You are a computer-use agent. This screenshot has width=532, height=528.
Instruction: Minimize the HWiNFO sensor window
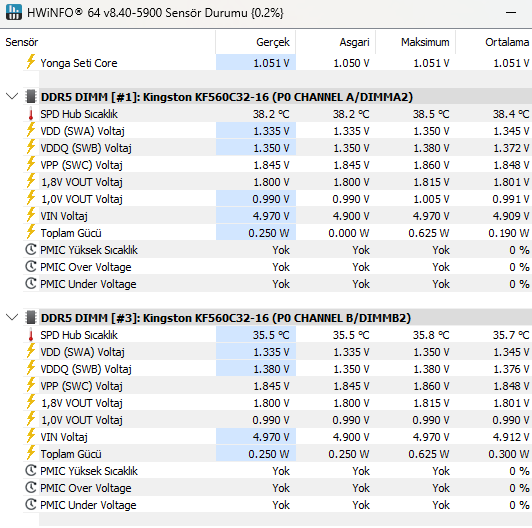(x=511, y=13)
